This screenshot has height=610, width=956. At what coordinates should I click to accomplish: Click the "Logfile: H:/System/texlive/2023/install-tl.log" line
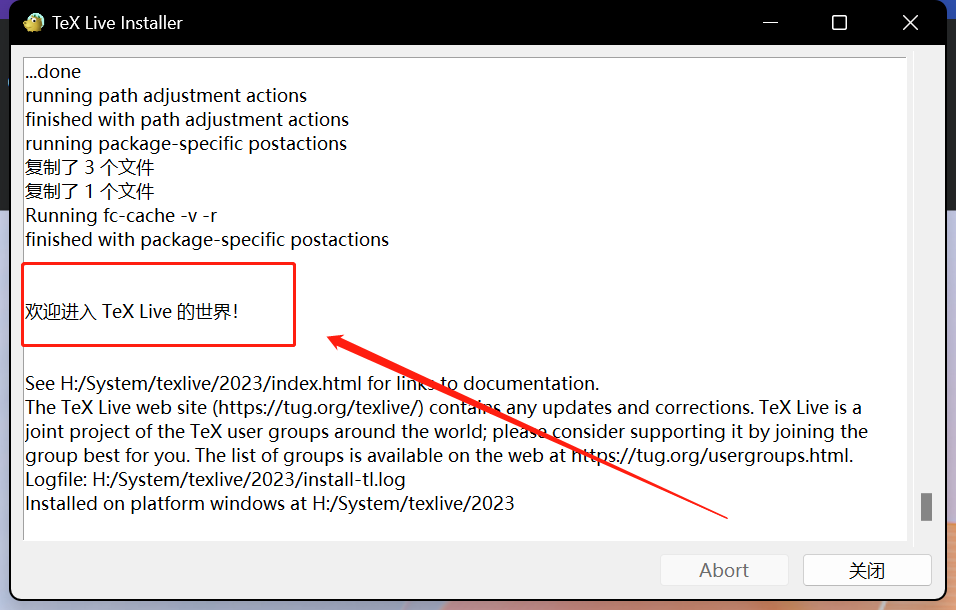pyautogui.click(x=215, y=480)
